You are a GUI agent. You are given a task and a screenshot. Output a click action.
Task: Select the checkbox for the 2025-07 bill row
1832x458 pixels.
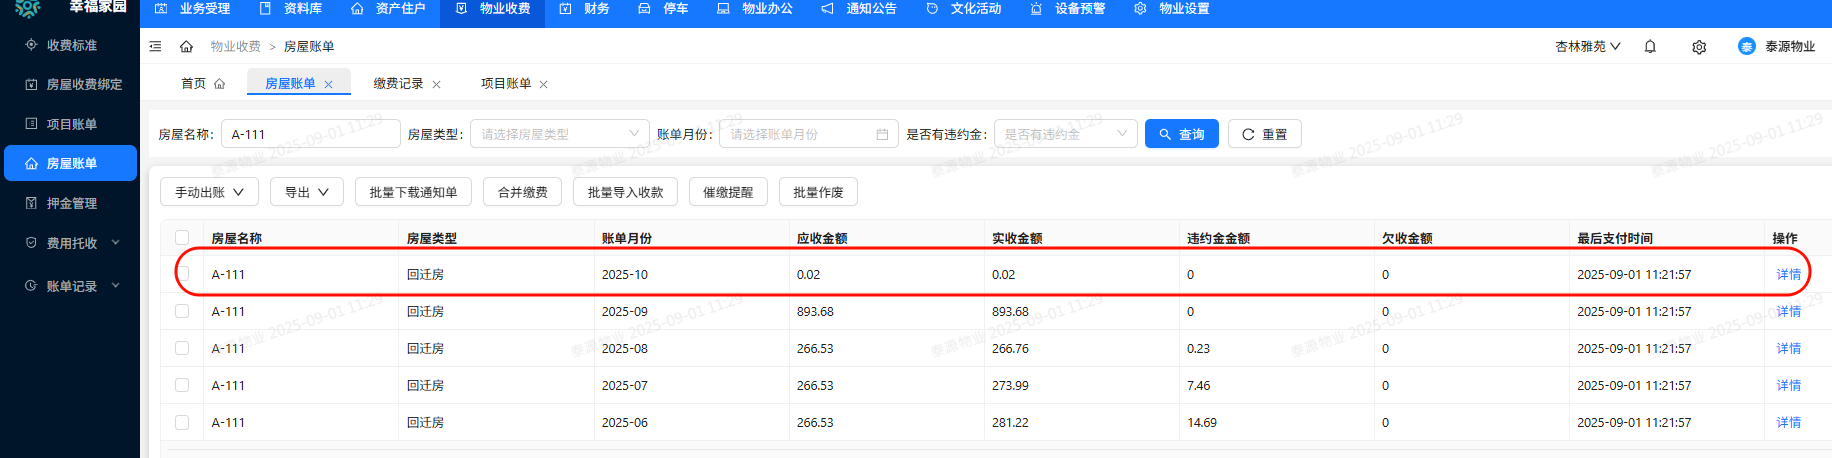tap(182, 386)
